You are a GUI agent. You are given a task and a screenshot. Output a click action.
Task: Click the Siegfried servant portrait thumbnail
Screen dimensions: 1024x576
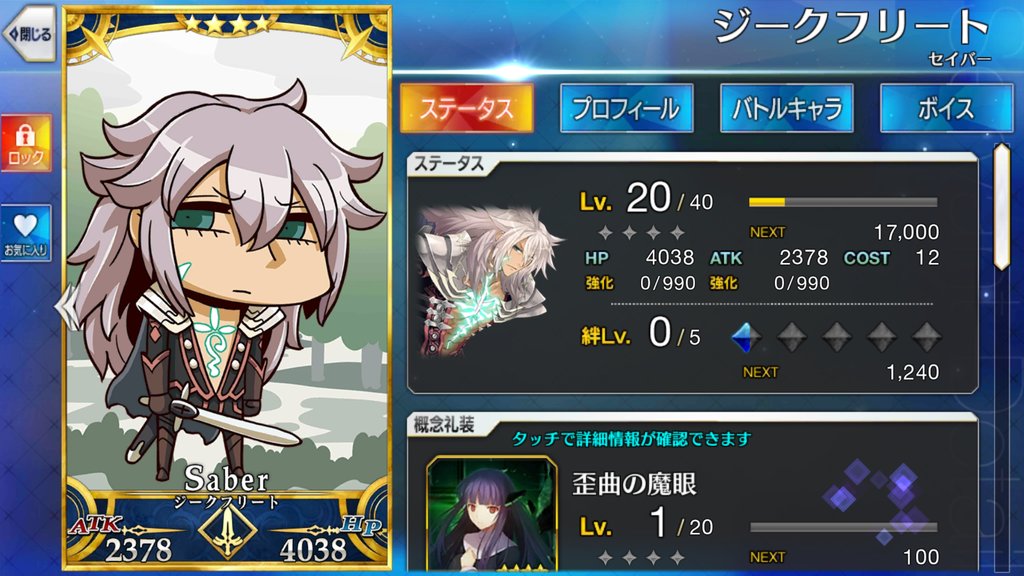pyautogui.click(x=488, y=281)
